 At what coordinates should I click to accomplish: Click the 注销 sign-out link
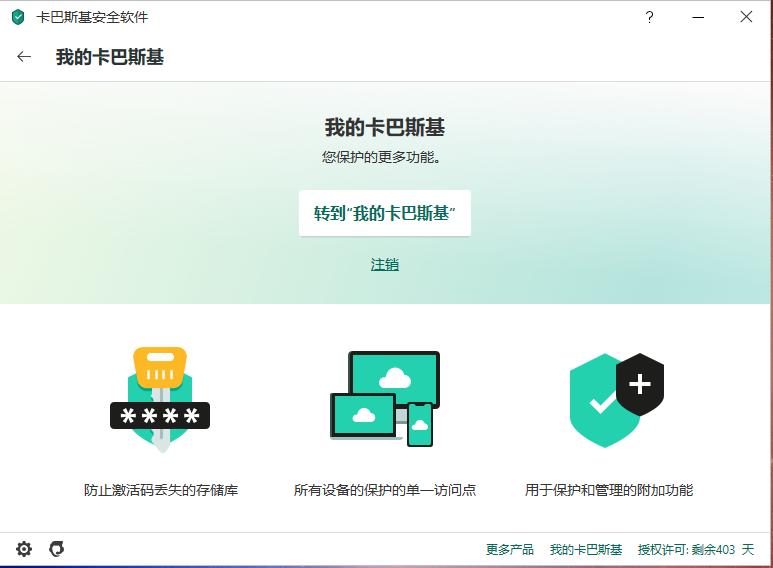(385, 265)
